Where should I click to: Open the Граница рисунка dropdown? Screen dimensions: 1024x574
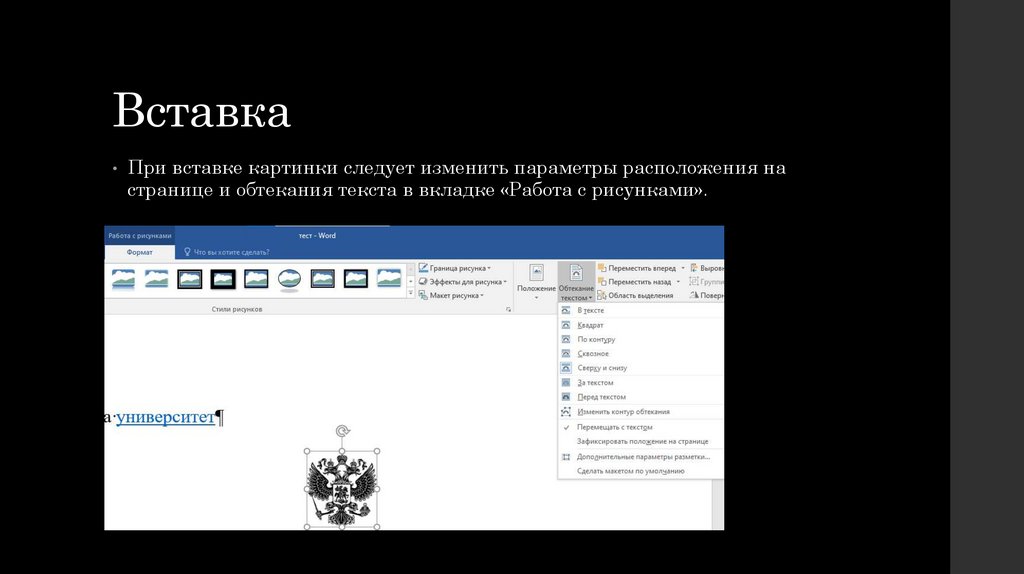pos(455,268)
